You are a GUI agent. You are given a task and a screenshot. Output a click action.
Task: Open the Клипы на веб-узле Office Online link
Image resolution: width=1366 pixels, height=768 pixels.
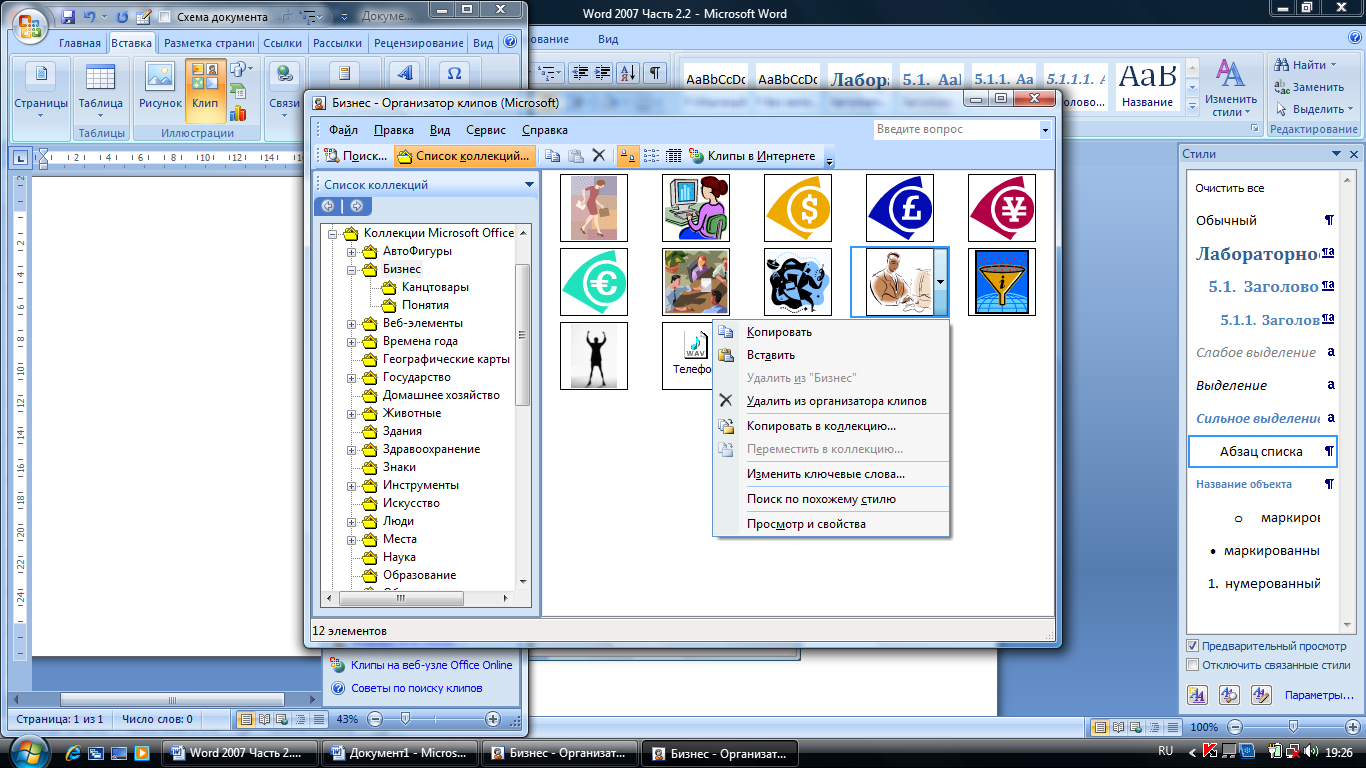[431, 665]
